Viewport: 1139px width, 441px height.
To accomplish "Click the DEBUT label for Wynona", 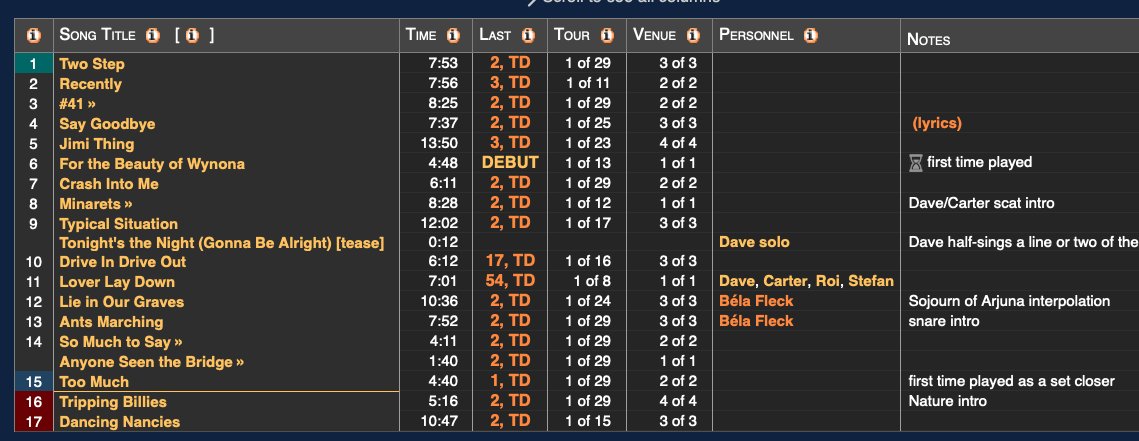I will pyautogui.click(x=510, y=163).
